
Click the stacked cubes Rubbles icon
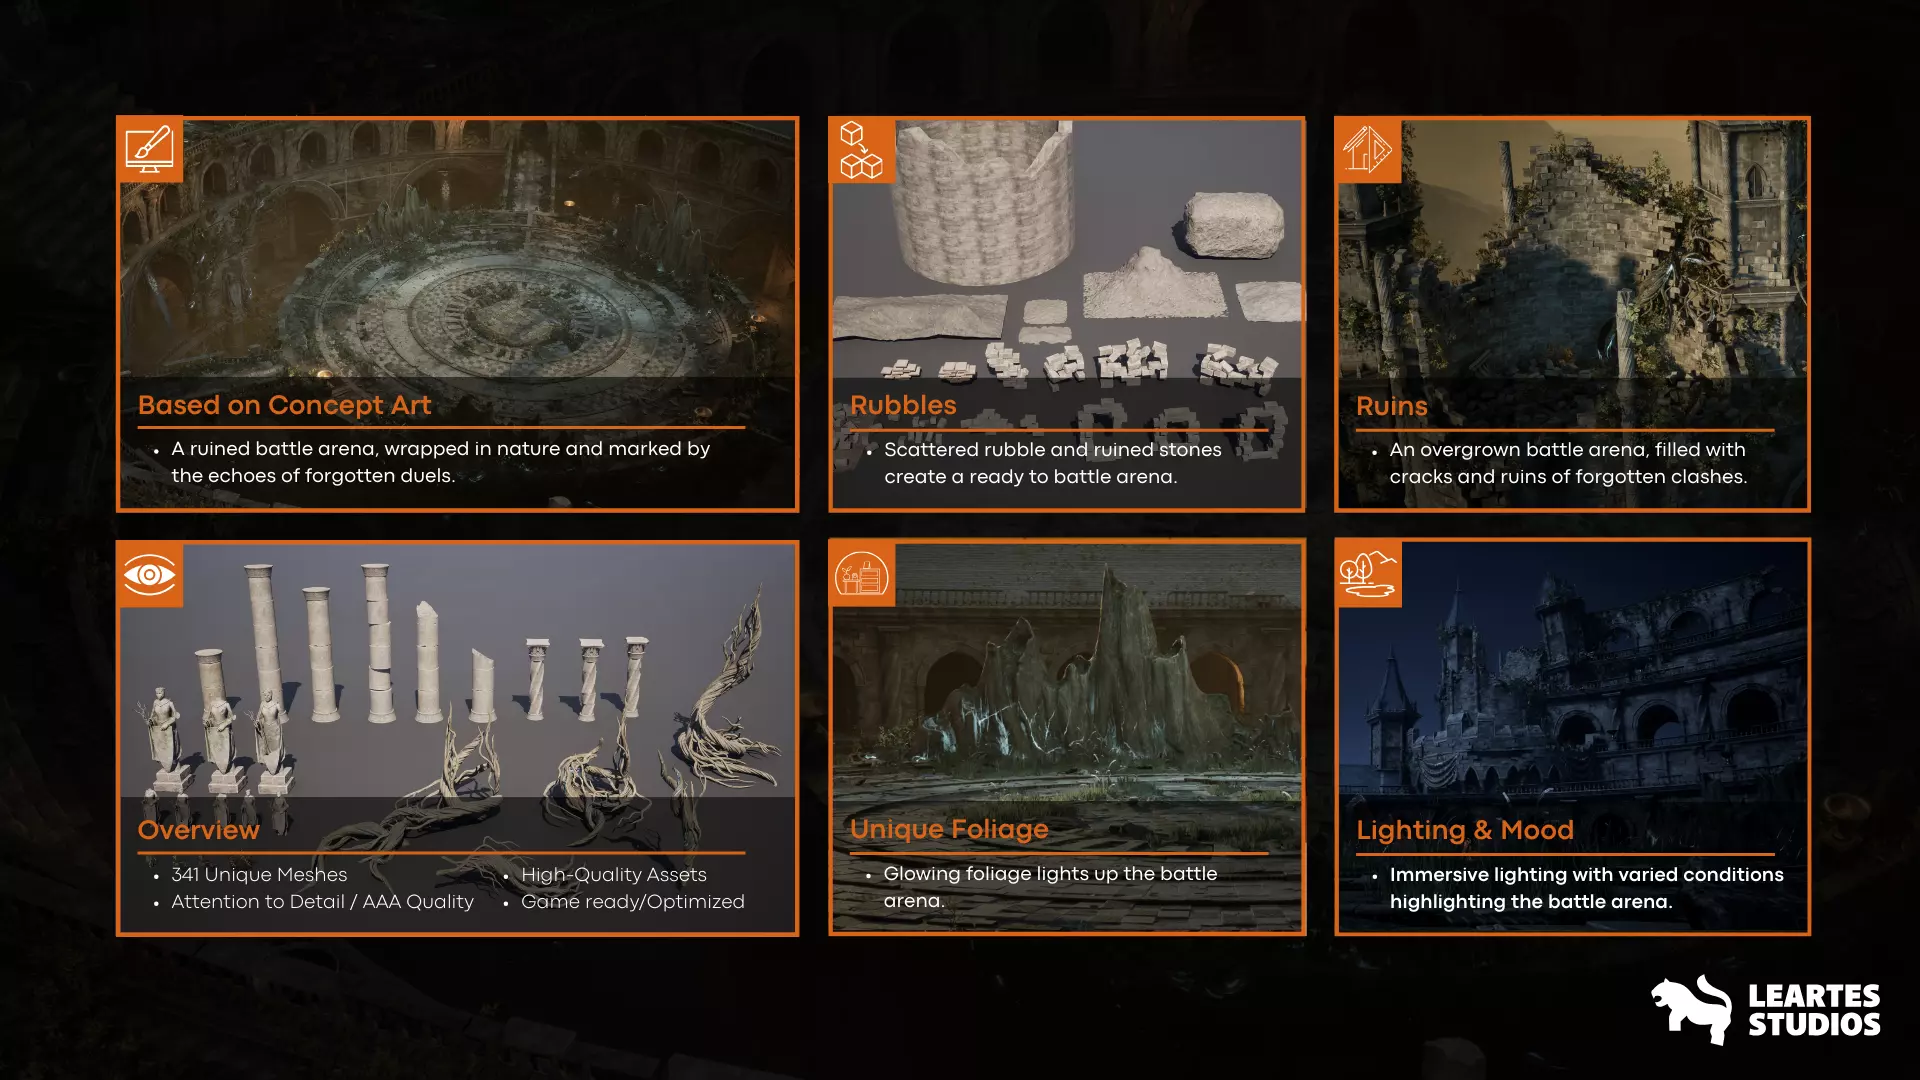[861, 150]
